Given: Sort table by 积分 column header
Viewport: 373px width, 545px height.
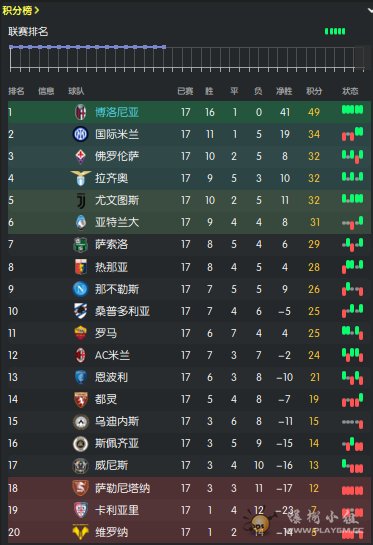Looking at the screenshot, I should (x=314, y=91).
